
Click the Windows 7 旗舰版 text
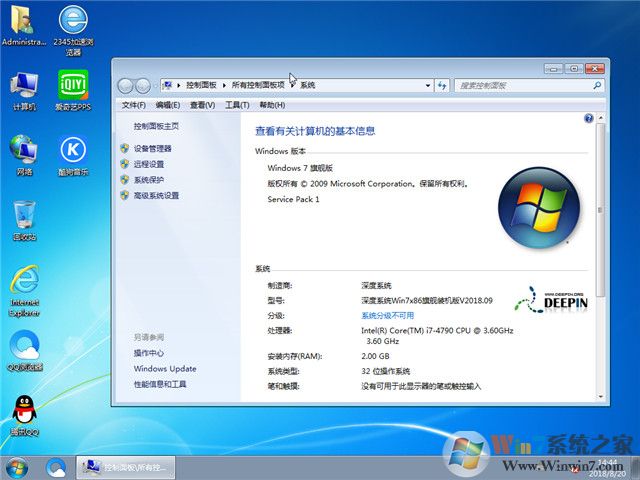[300, 168]
